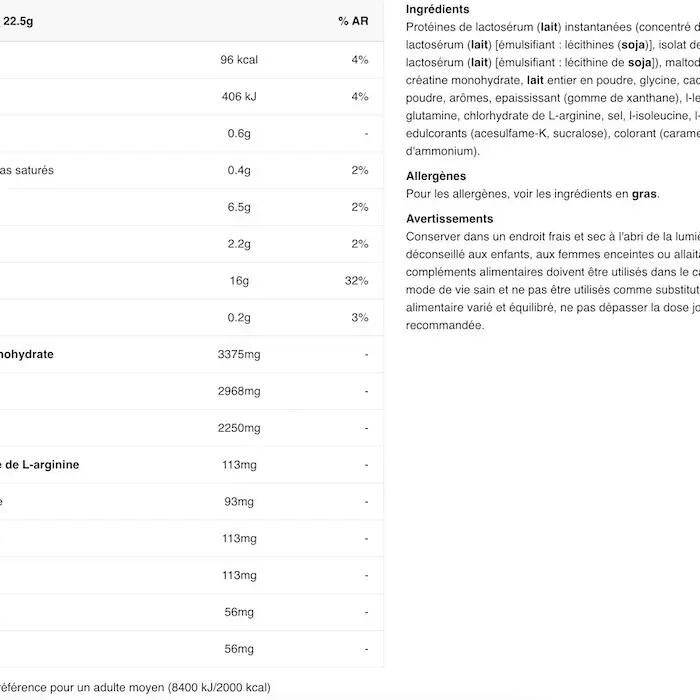Click the 406 kJ energy value

pyautogui.click(x=239, y=97)
